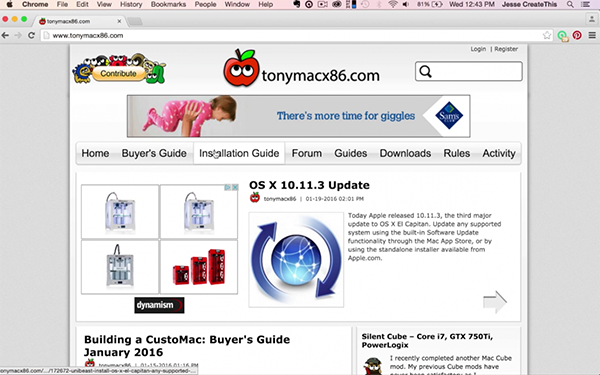The image size is (600, 375).
Task: Go back using Chrome's back arrow
Action: point(5,36)
